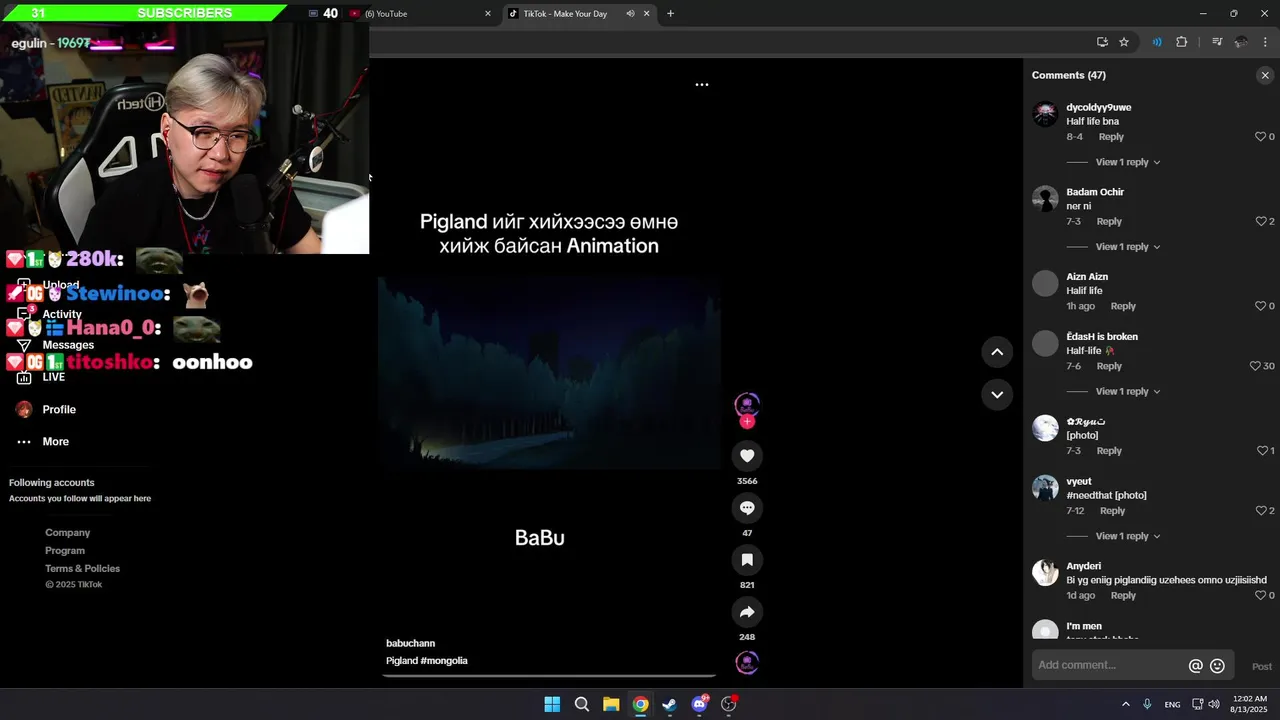Like Aizn Aizn's comment
Image resolution: width=1280 pixels, height=720 pixels.
tap(1260, 306)
